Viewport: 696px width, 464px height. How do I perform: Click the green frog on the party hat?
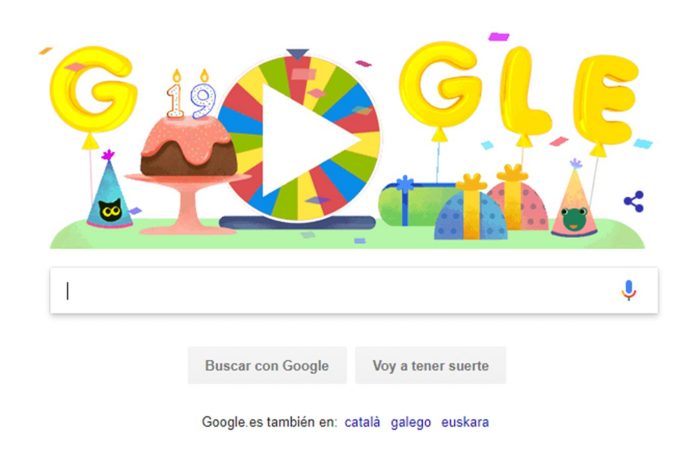point(574,218)
